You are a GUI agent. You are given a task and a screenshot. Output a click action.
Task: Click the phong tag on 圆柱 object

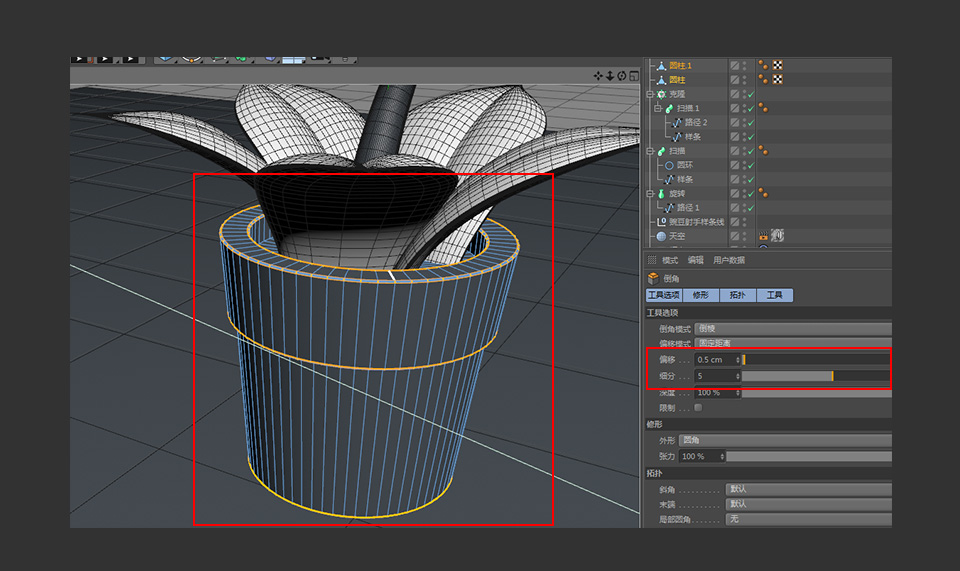coord(762,79)
